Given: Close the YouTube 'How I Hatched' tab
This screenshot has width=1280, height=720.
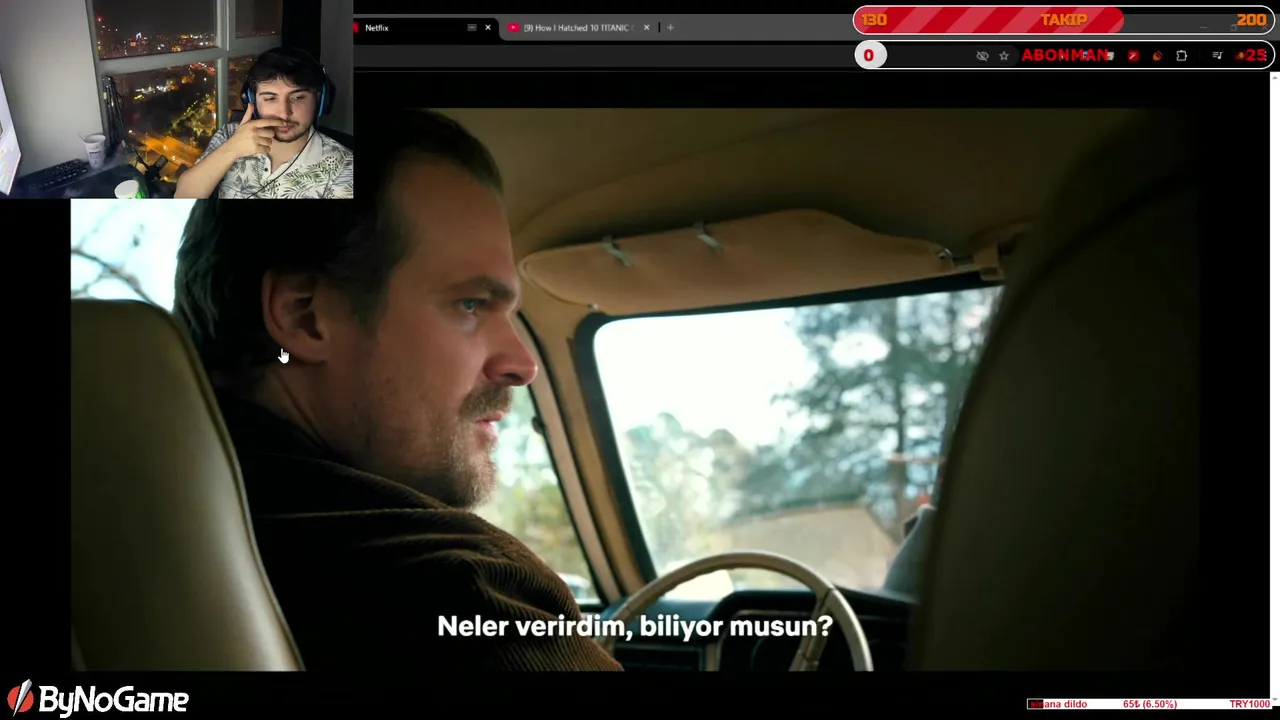Looking at the screenshot, I should 646,28.
